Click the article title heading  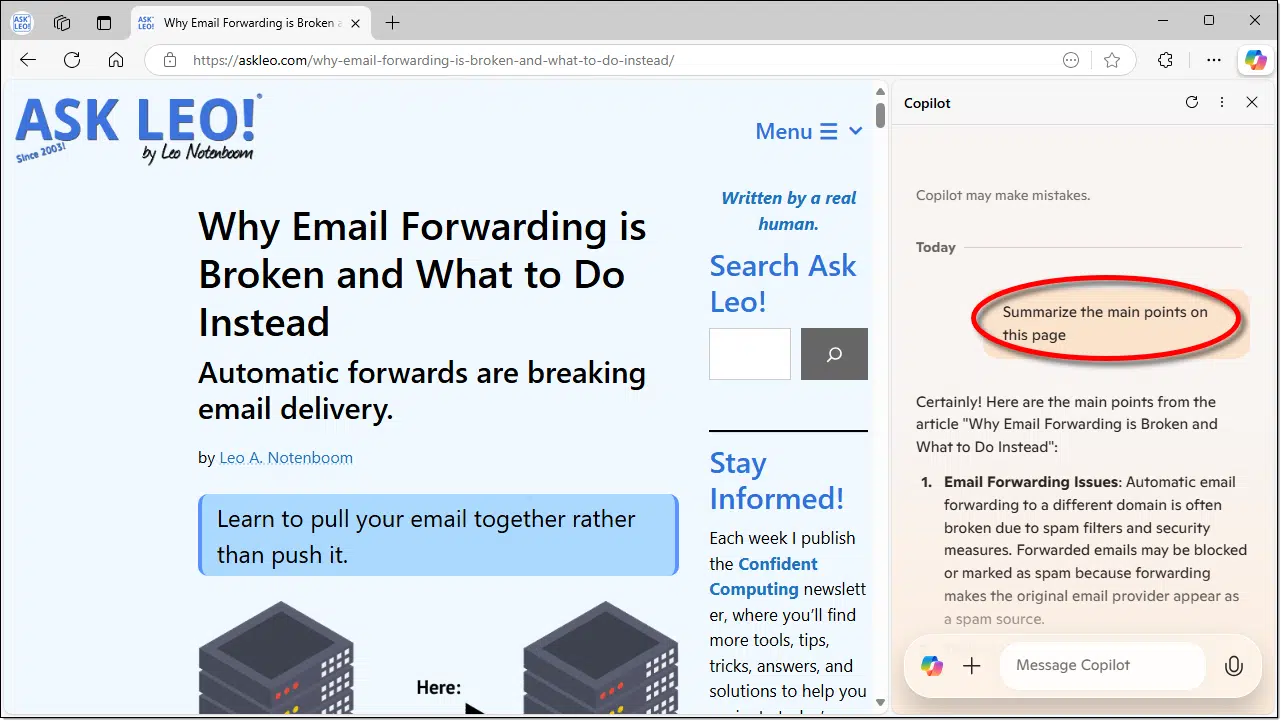click(422, 274)
